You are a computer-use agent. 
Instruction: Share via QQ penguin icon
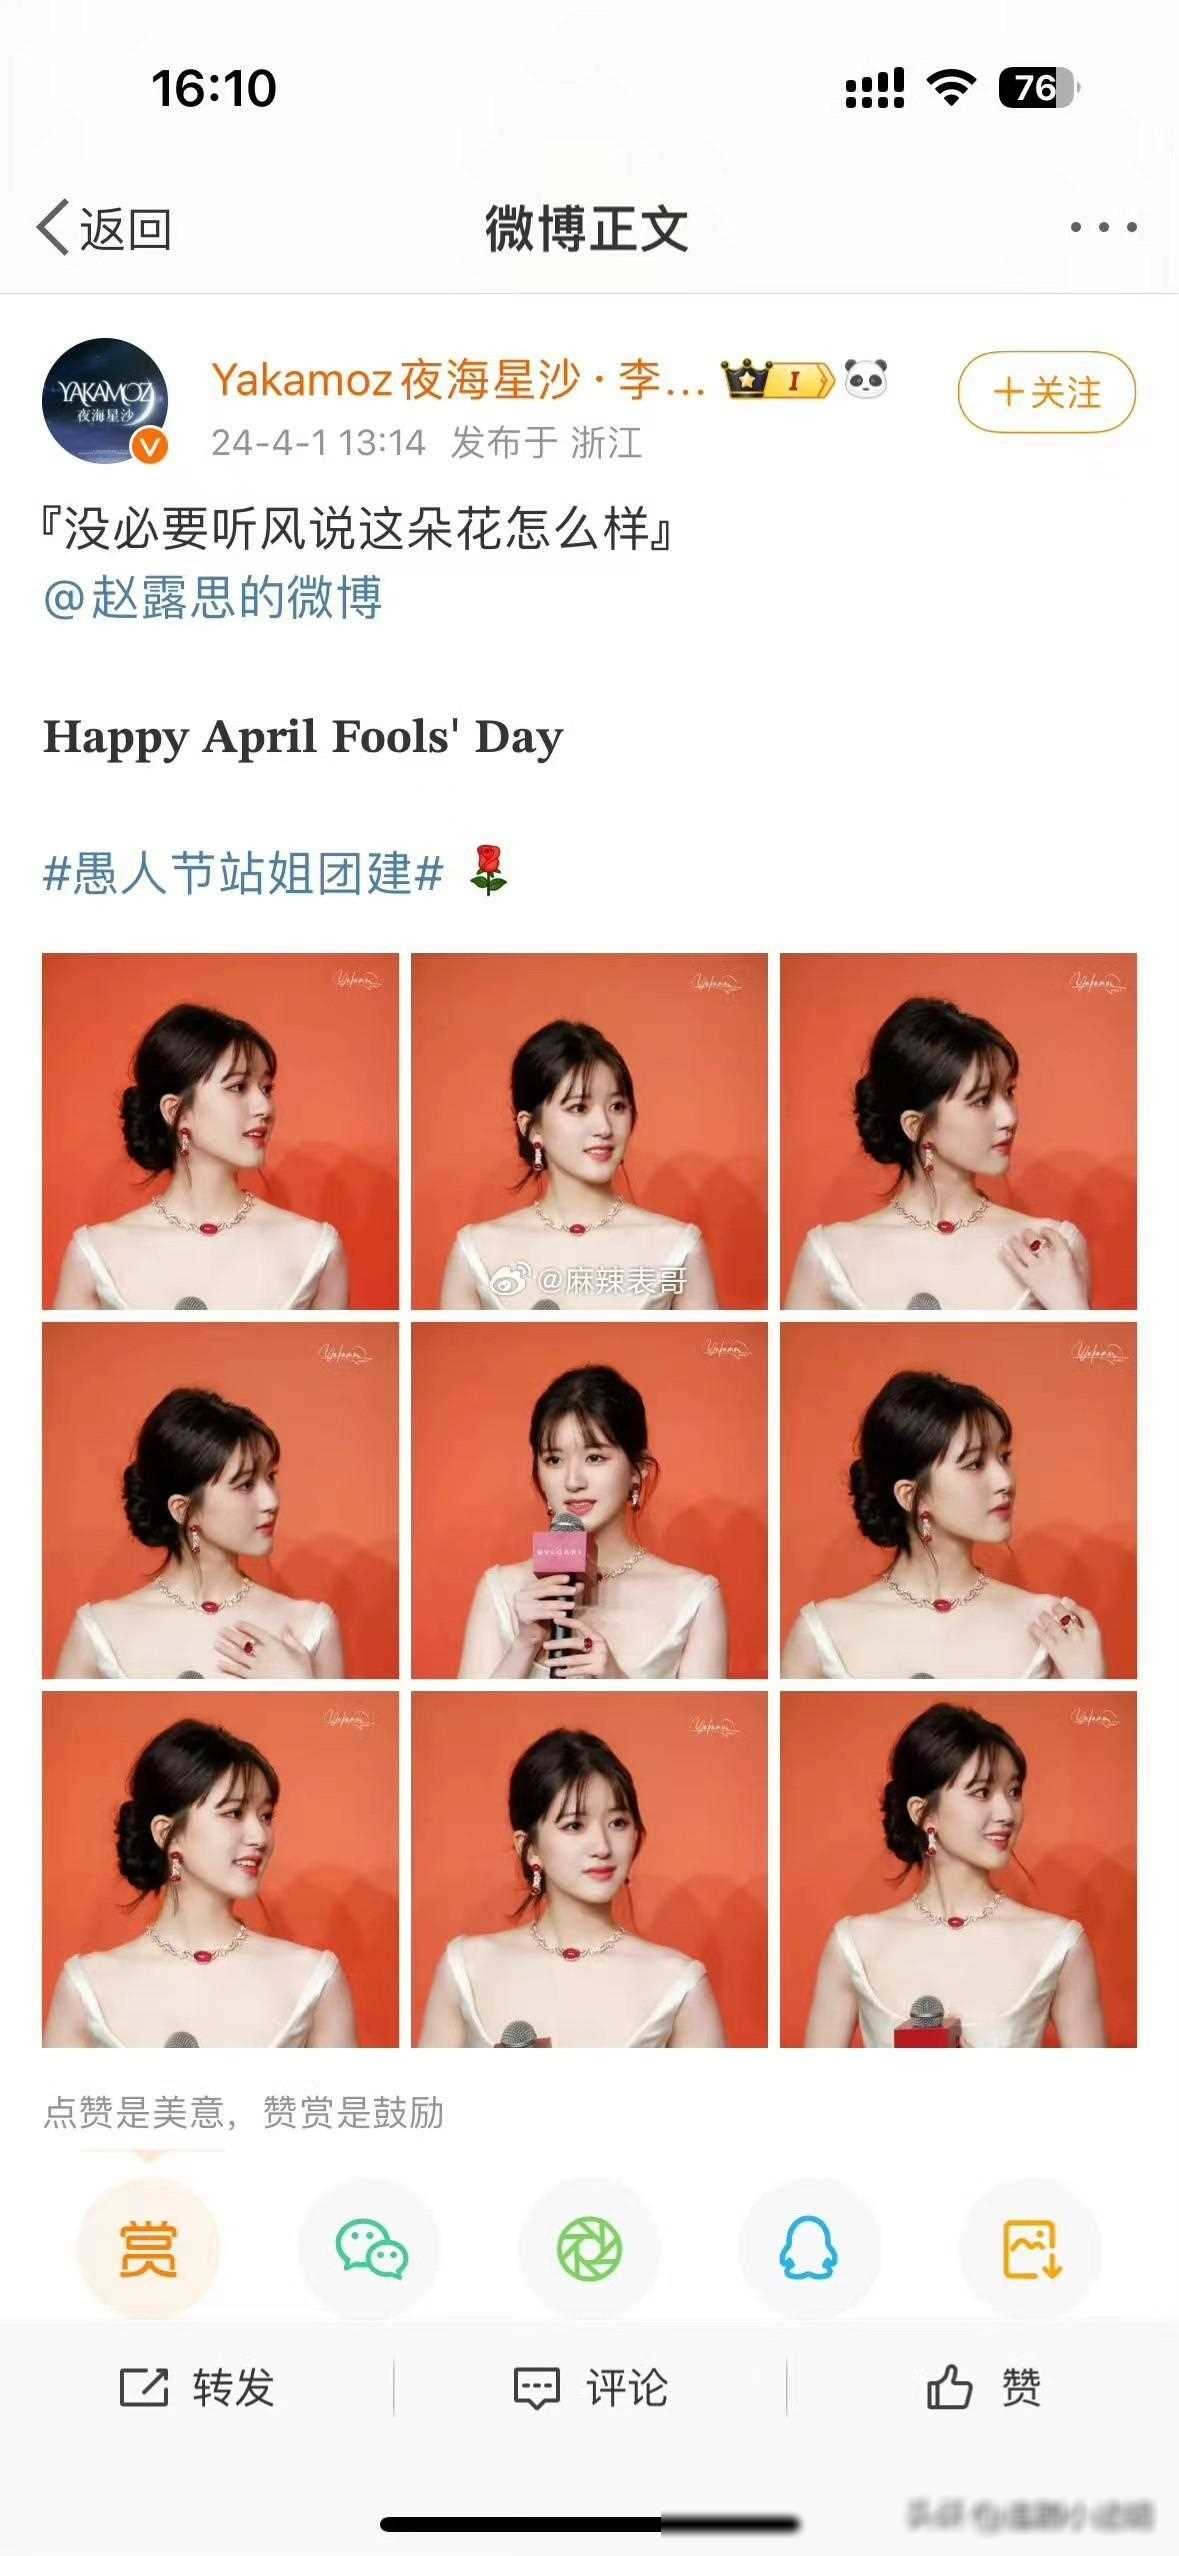point(809,2248)
